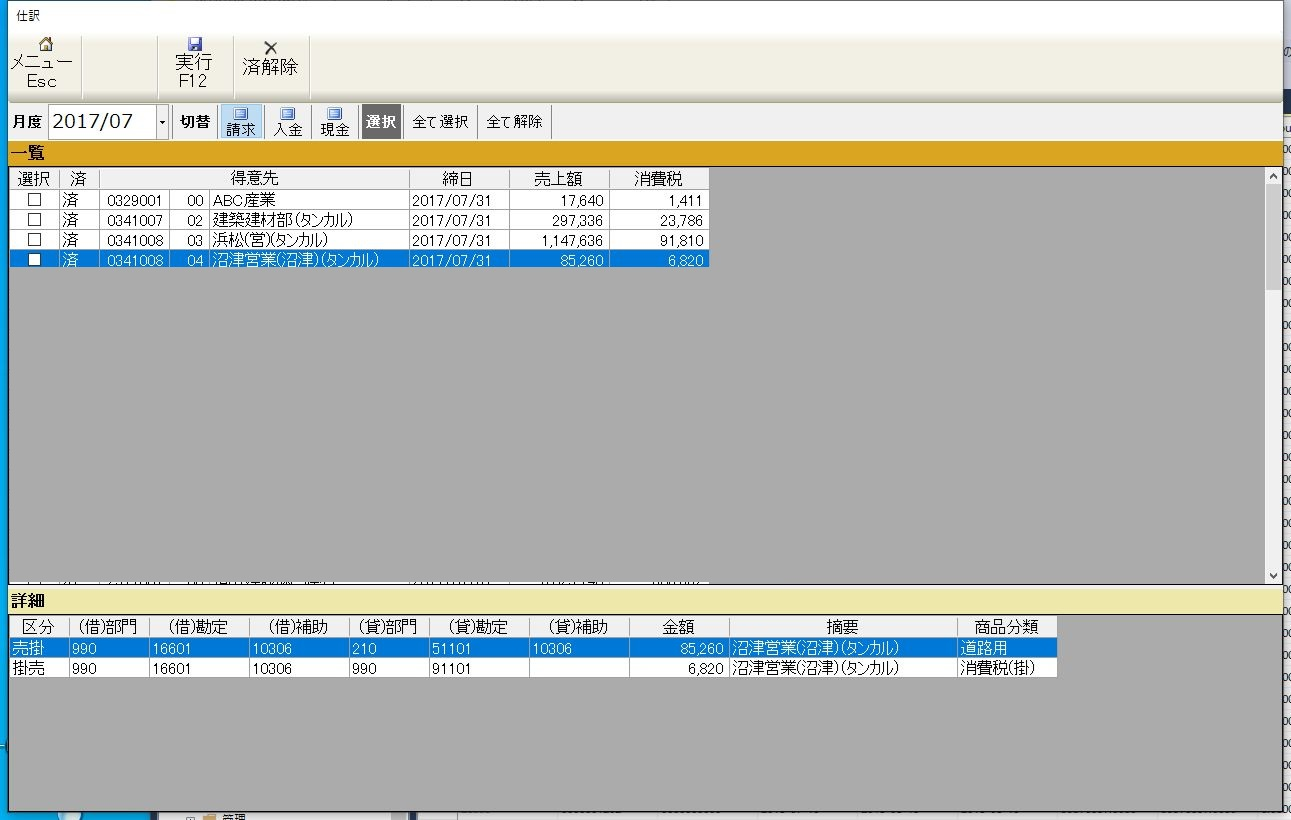Screen dimensions: 1291x820
Task: Select the 現金 toggle icon
Action: tap(335, 114)
